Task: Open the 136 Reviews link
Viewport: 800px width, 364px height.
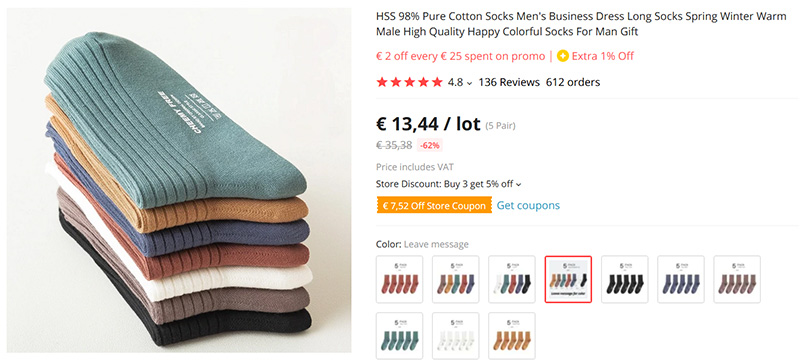Action: [x=509, y=82]
